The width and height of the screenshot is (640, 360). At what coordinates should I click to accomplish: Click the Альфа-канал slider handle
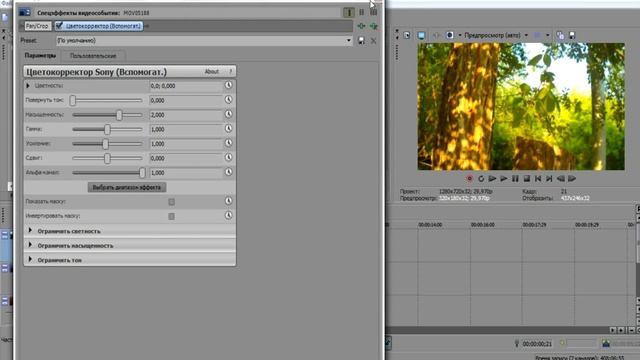click(x=142, y=173)
